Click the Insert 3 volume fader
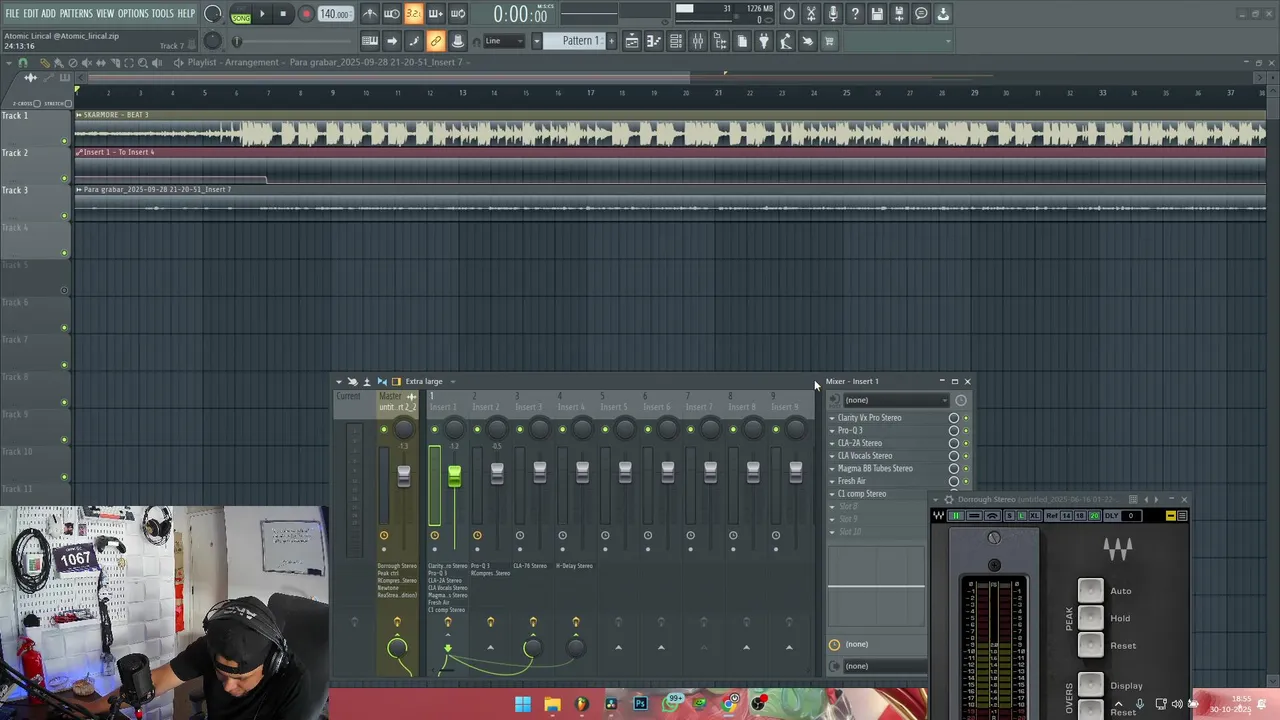The image size is (1280, 720). pos(540,473)
